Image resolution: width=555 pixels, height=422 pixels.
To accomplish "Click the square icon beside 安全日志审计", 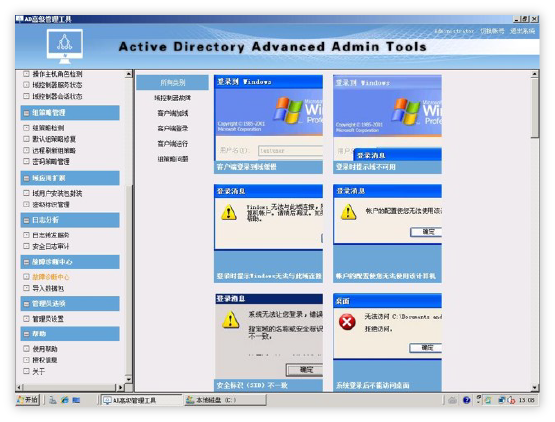I will pos(26,246).
